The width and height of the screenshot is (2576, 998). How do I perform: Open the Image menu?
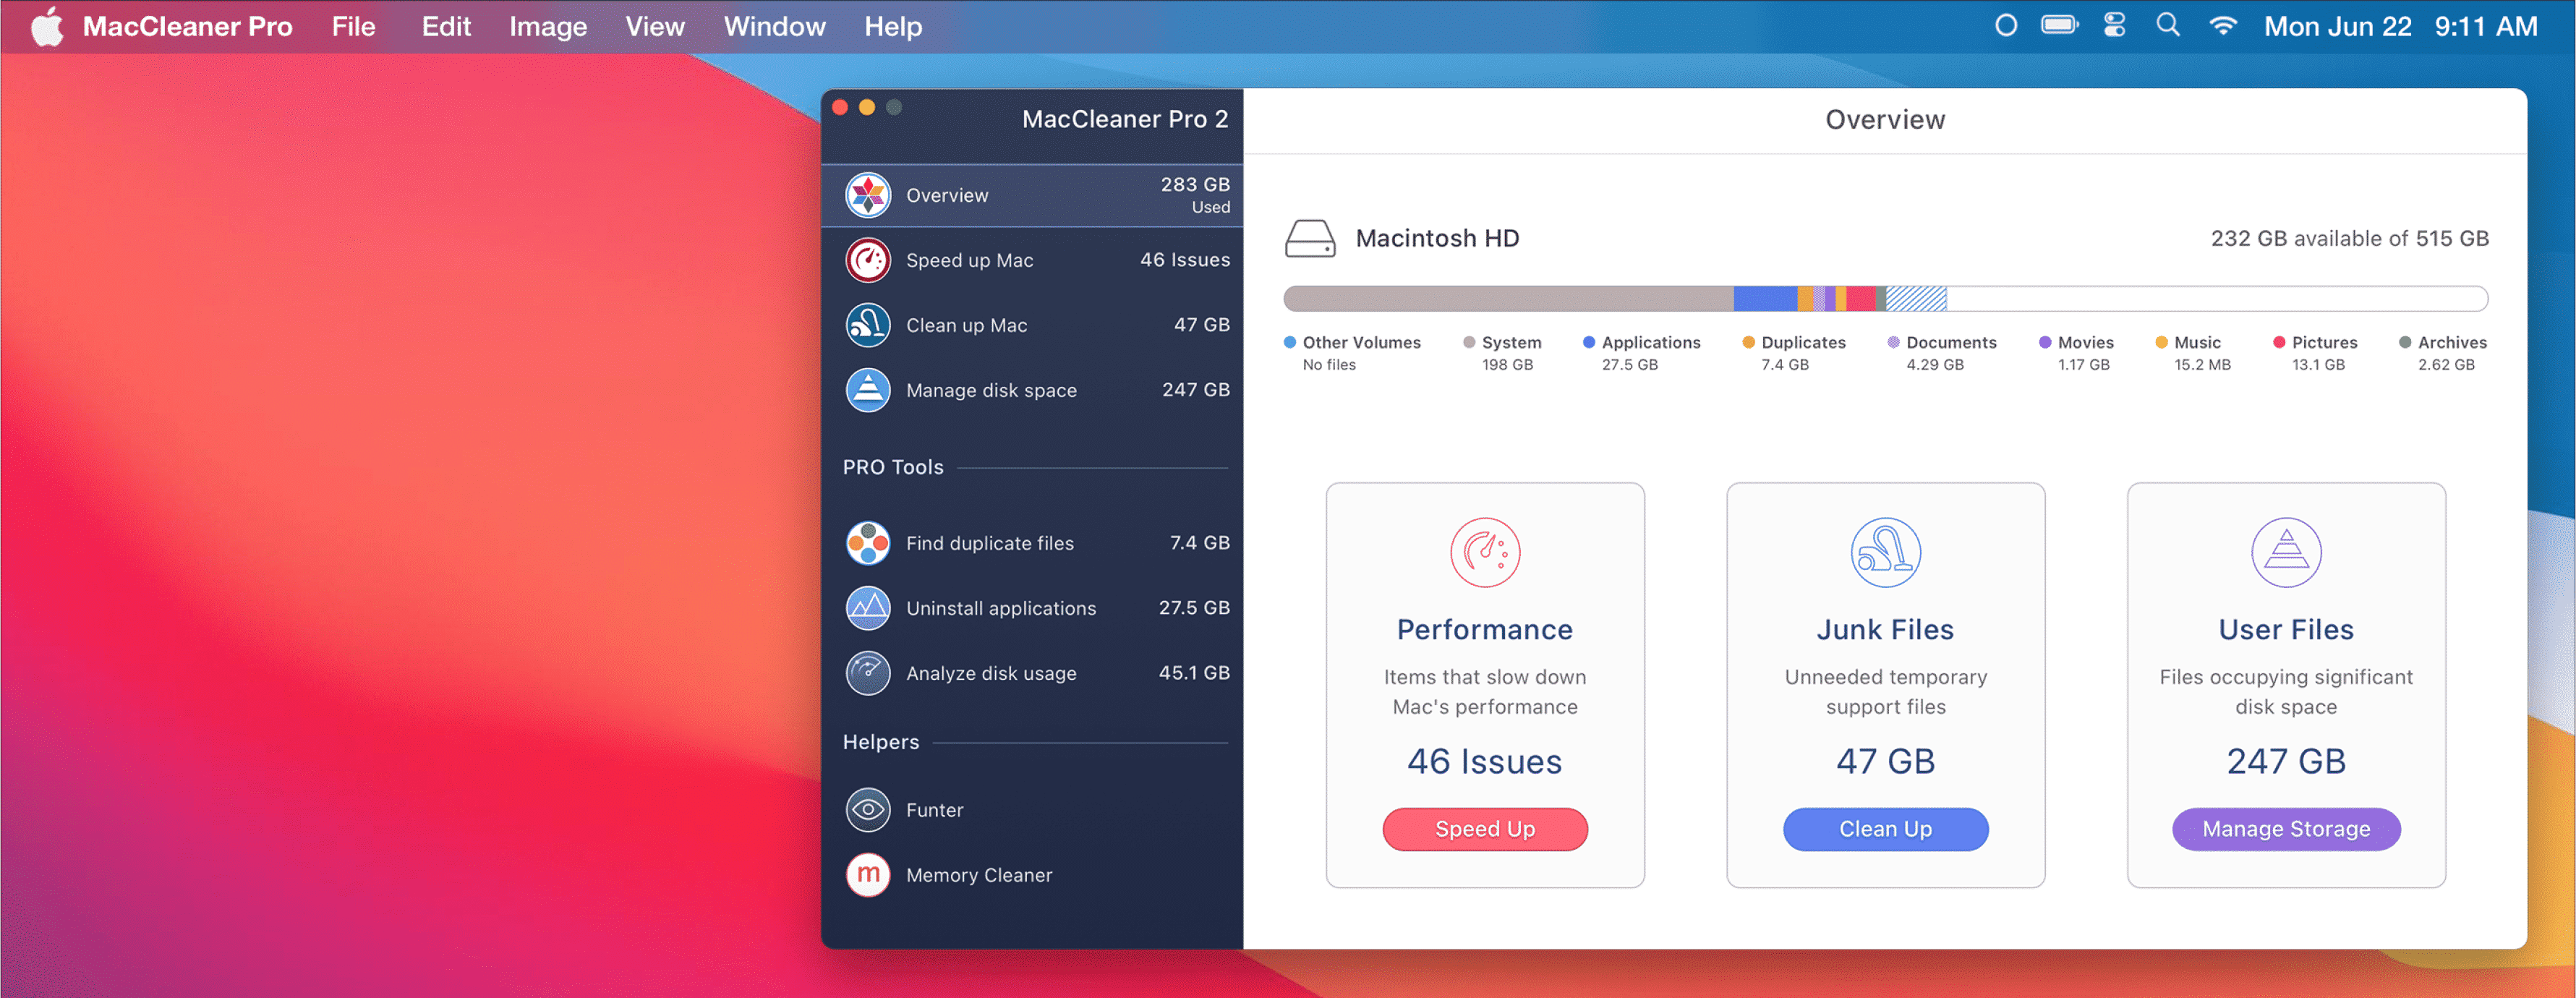[548, 27]
